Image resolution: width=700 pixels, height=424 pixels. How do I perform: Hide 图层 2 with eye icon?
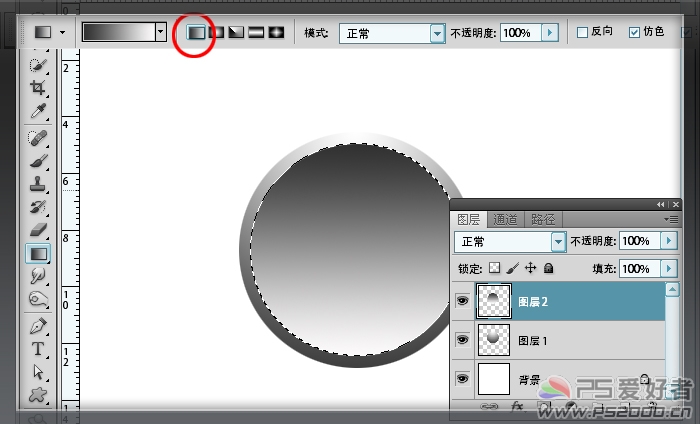click(x=462, y=301)
